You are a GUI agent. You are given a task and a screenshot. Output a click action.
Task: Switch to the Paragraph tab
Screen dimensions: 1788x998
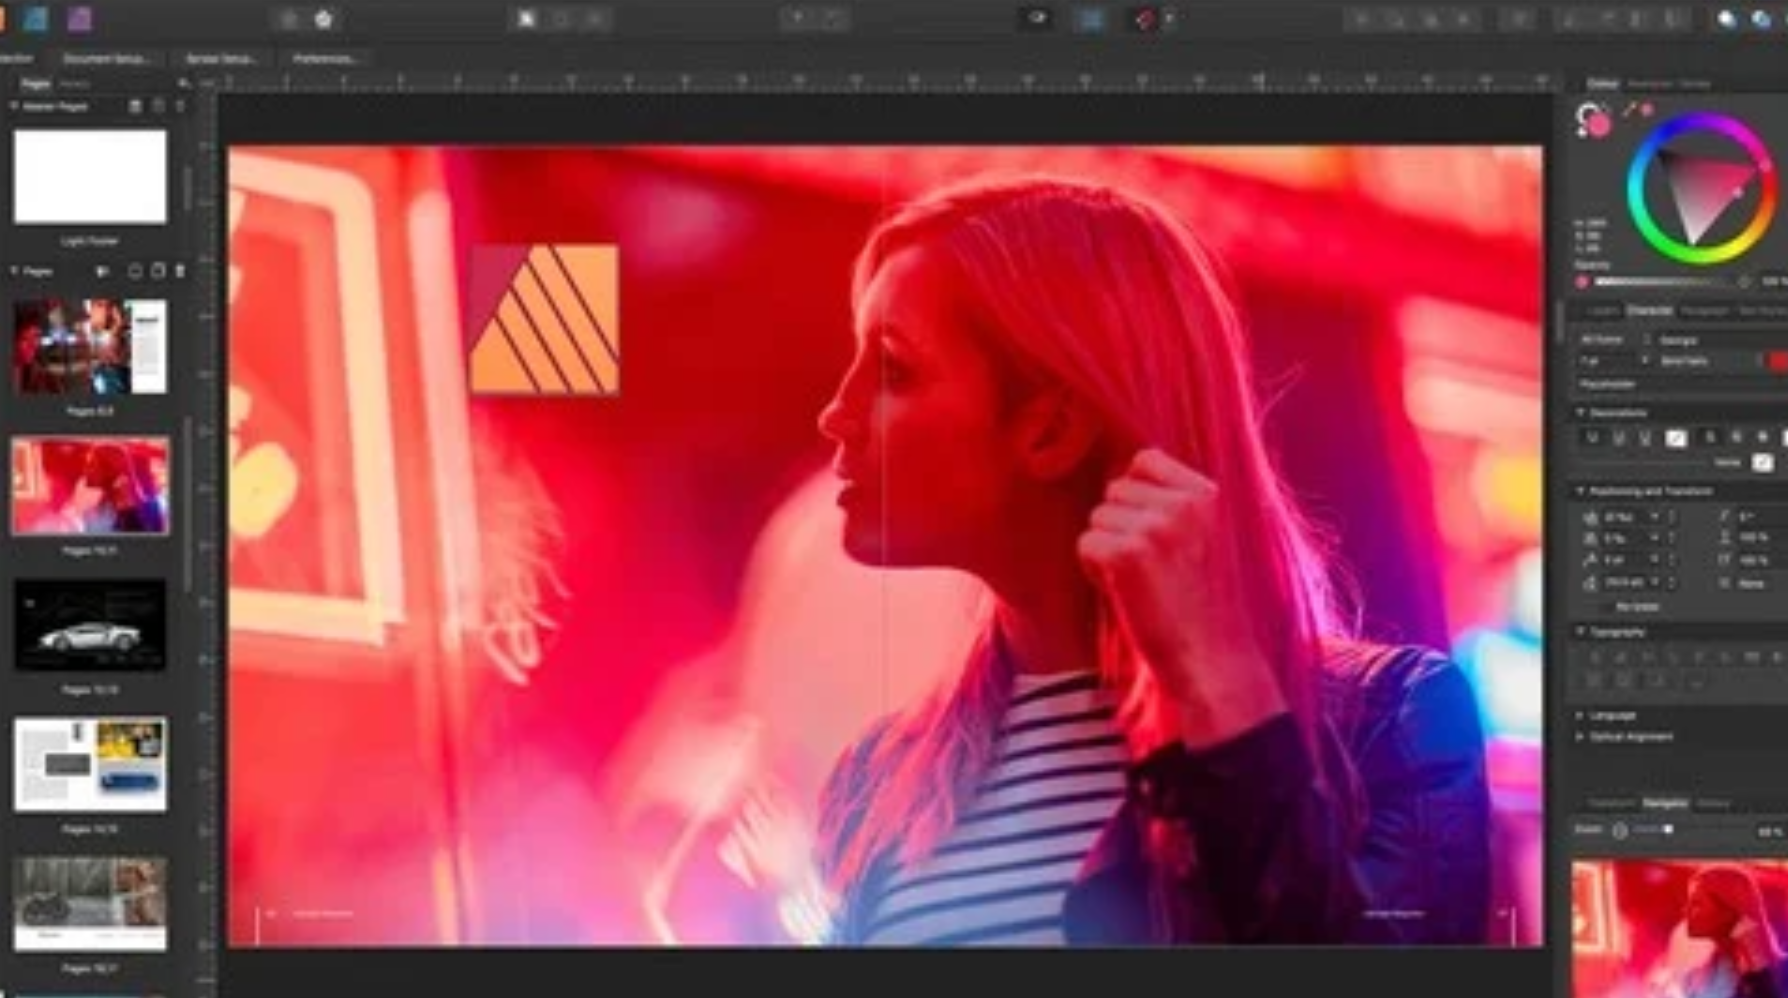[x=1704, y=310]
